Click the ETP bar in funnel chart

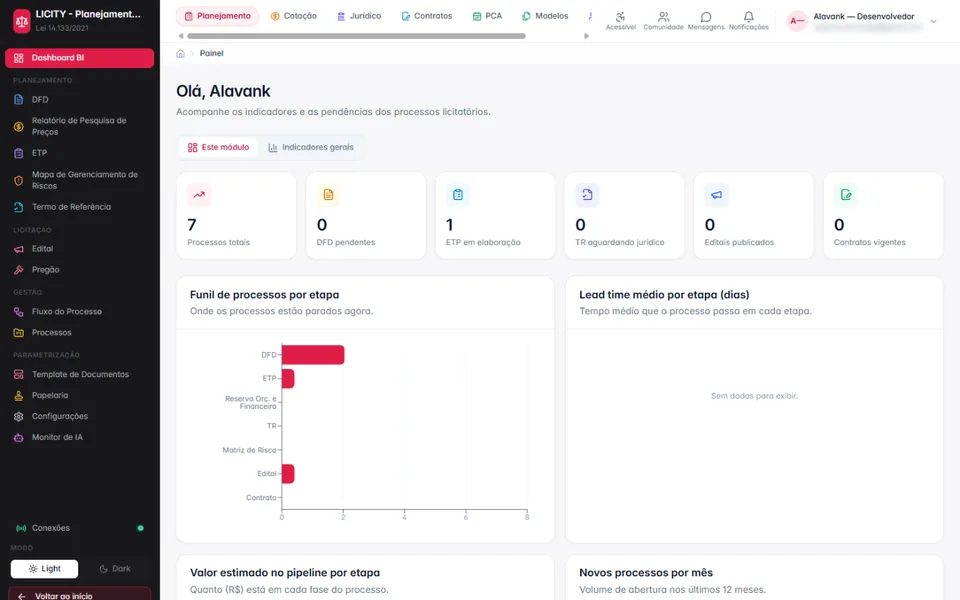pyautogui.click(x=288, y=378)
